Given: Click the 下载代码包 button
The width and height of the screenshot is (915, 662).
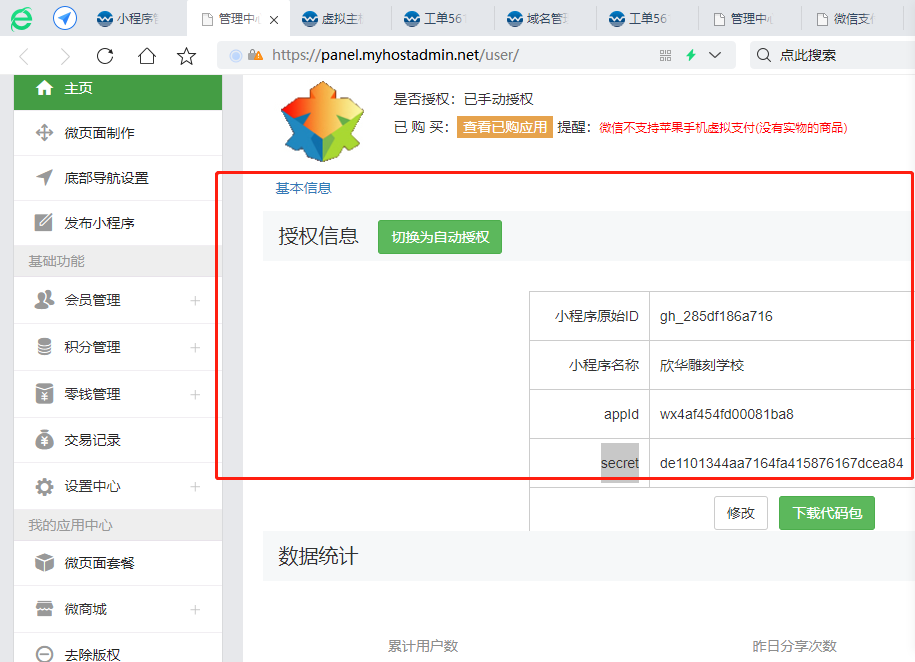Looking at the screenshot, I should point(826,513).
